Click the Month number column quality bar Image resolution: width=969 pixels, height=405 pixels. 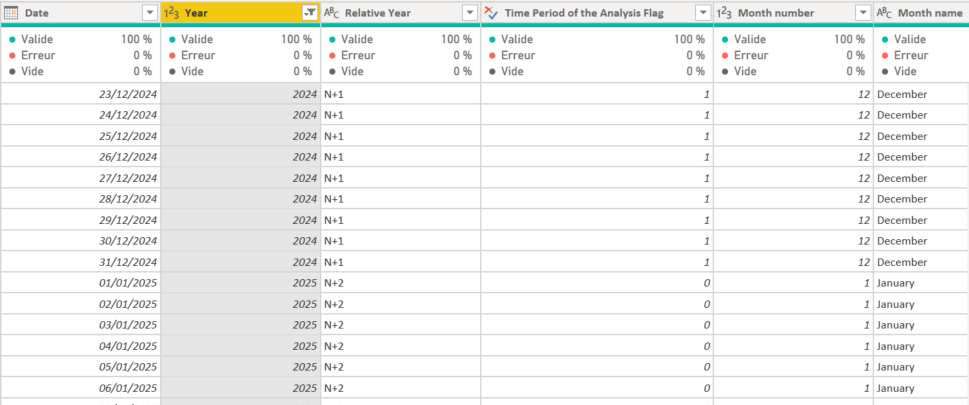coord(793,25)
